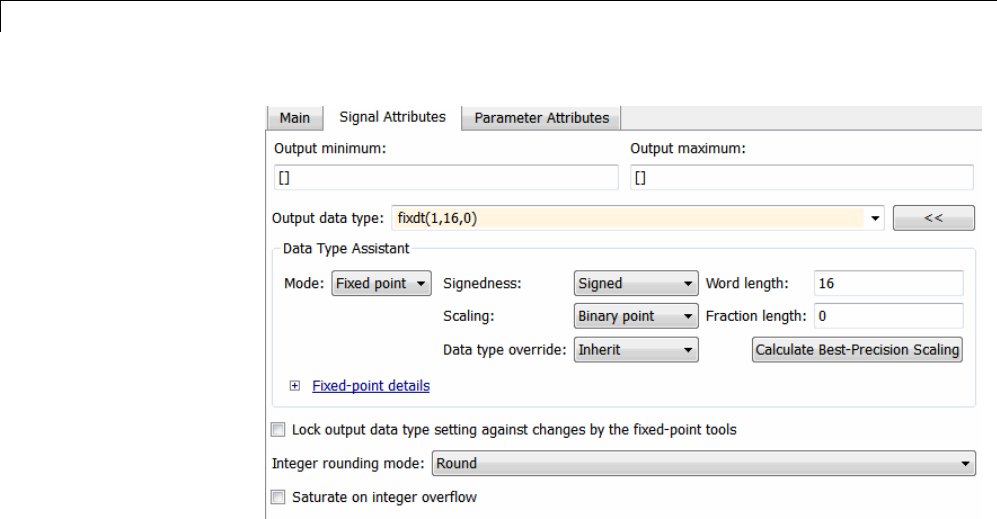The height and width of the screenshot is (519, 997).
Task: Collapse Data Type Assistant with << button
Action: (x=933, y=218)
